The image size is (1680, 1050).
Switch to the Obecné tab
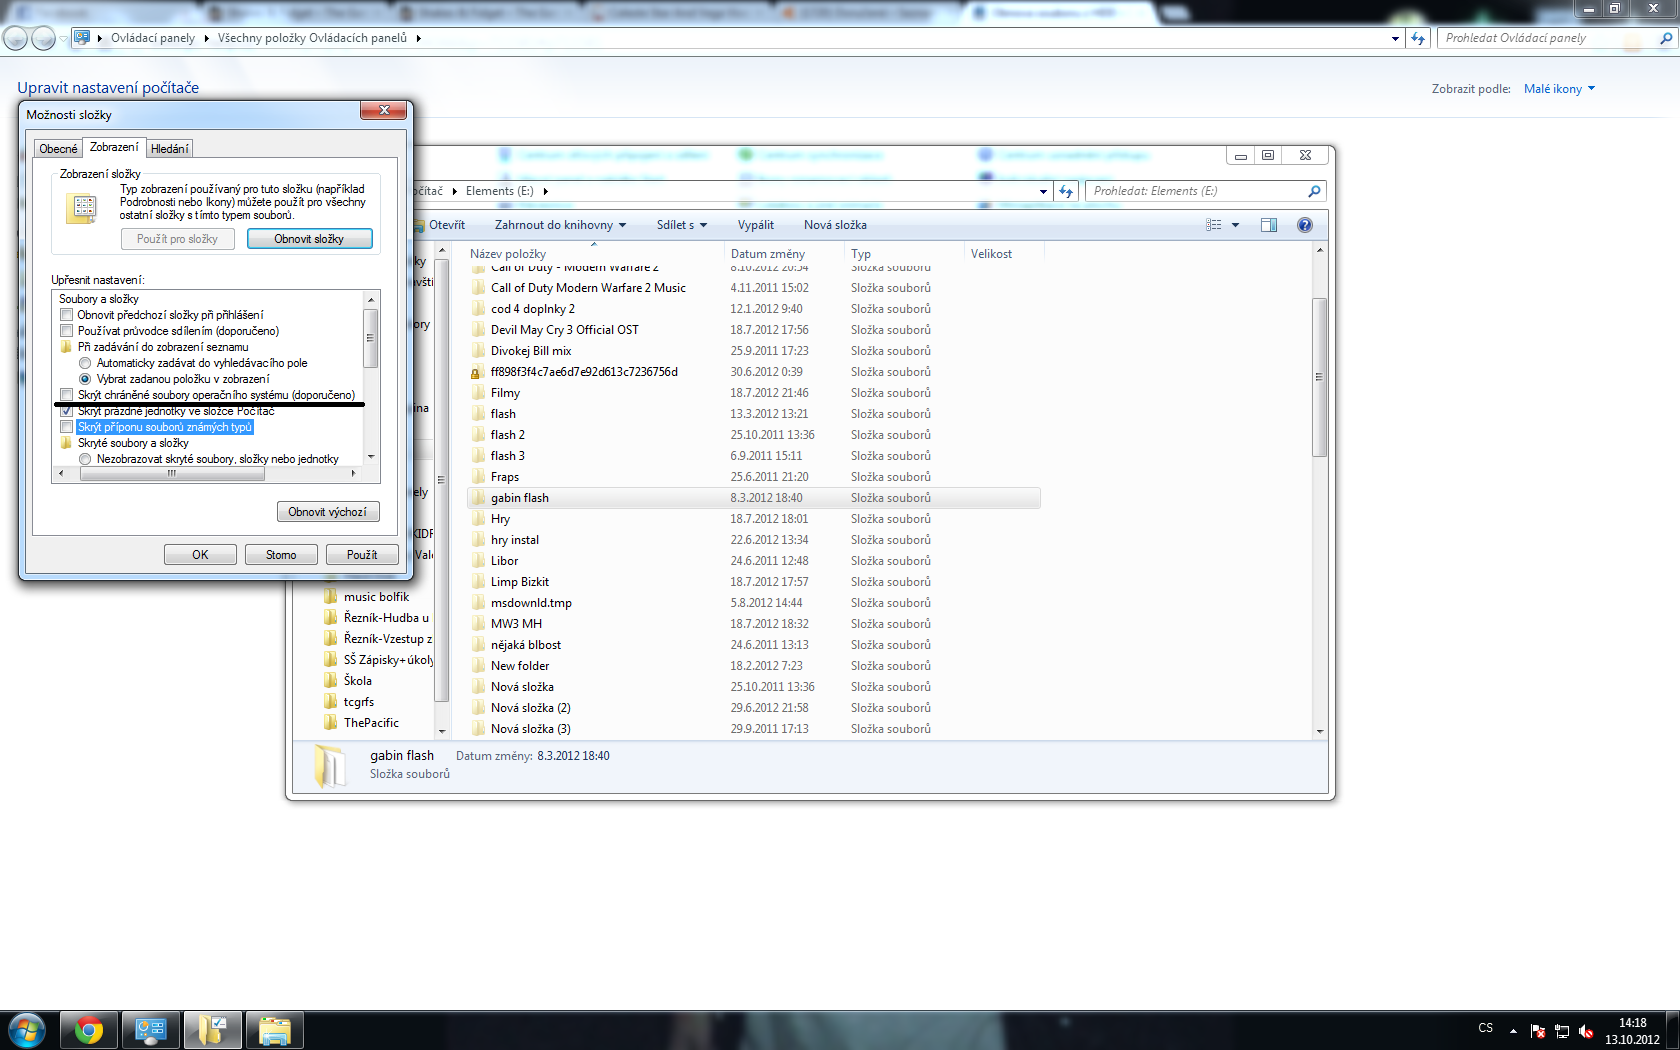pyautogui.click(x=58, y=149)
